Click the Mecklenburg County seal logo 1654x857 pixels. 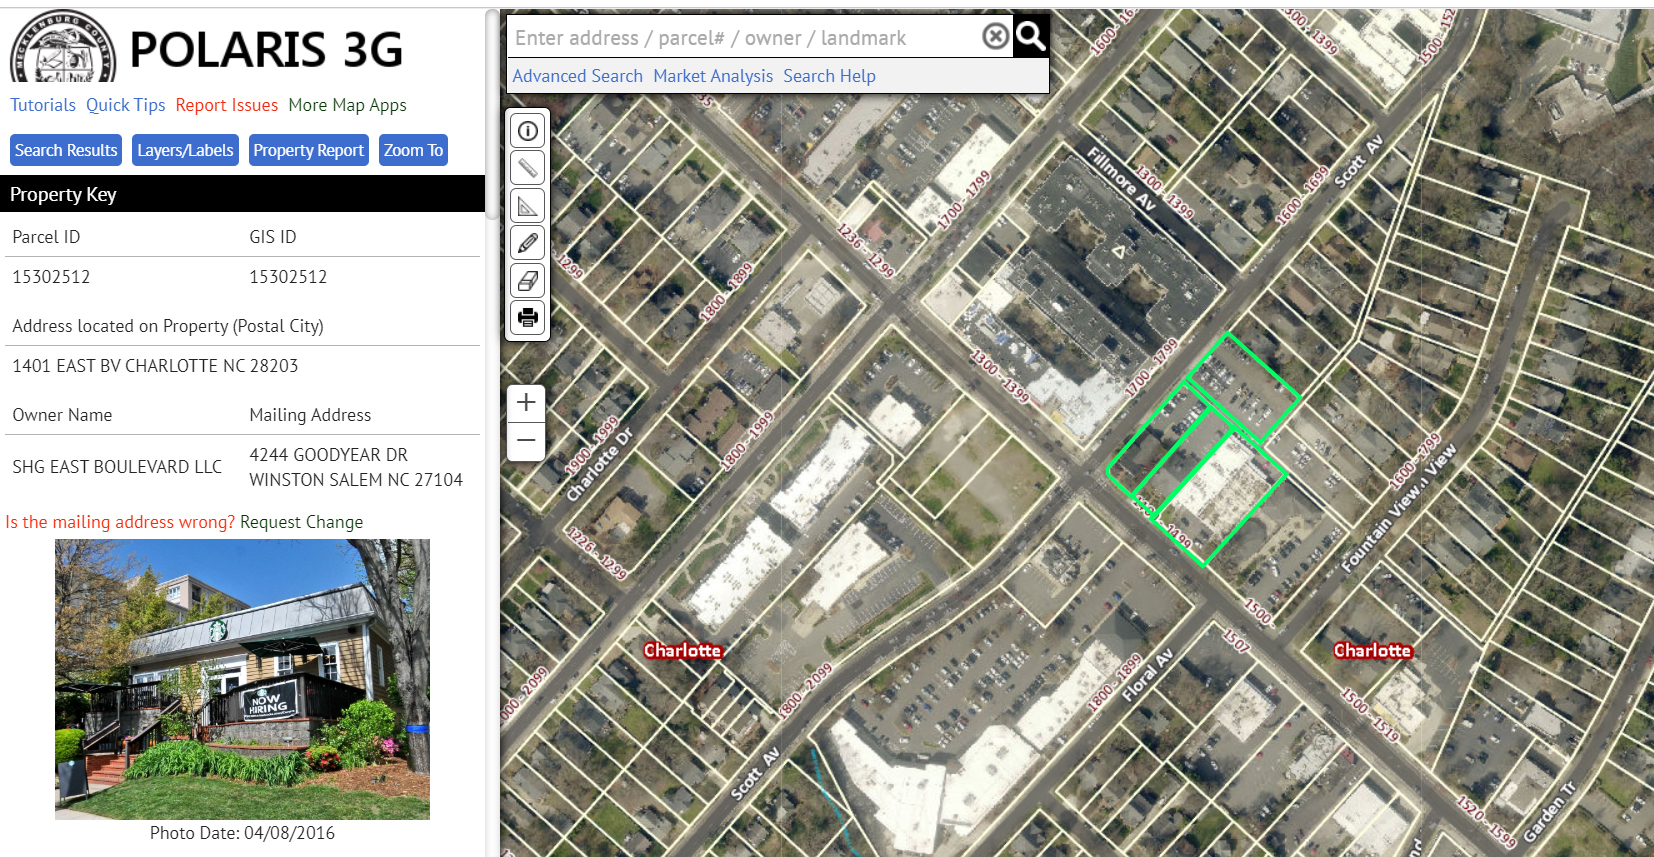coord(63,47)
